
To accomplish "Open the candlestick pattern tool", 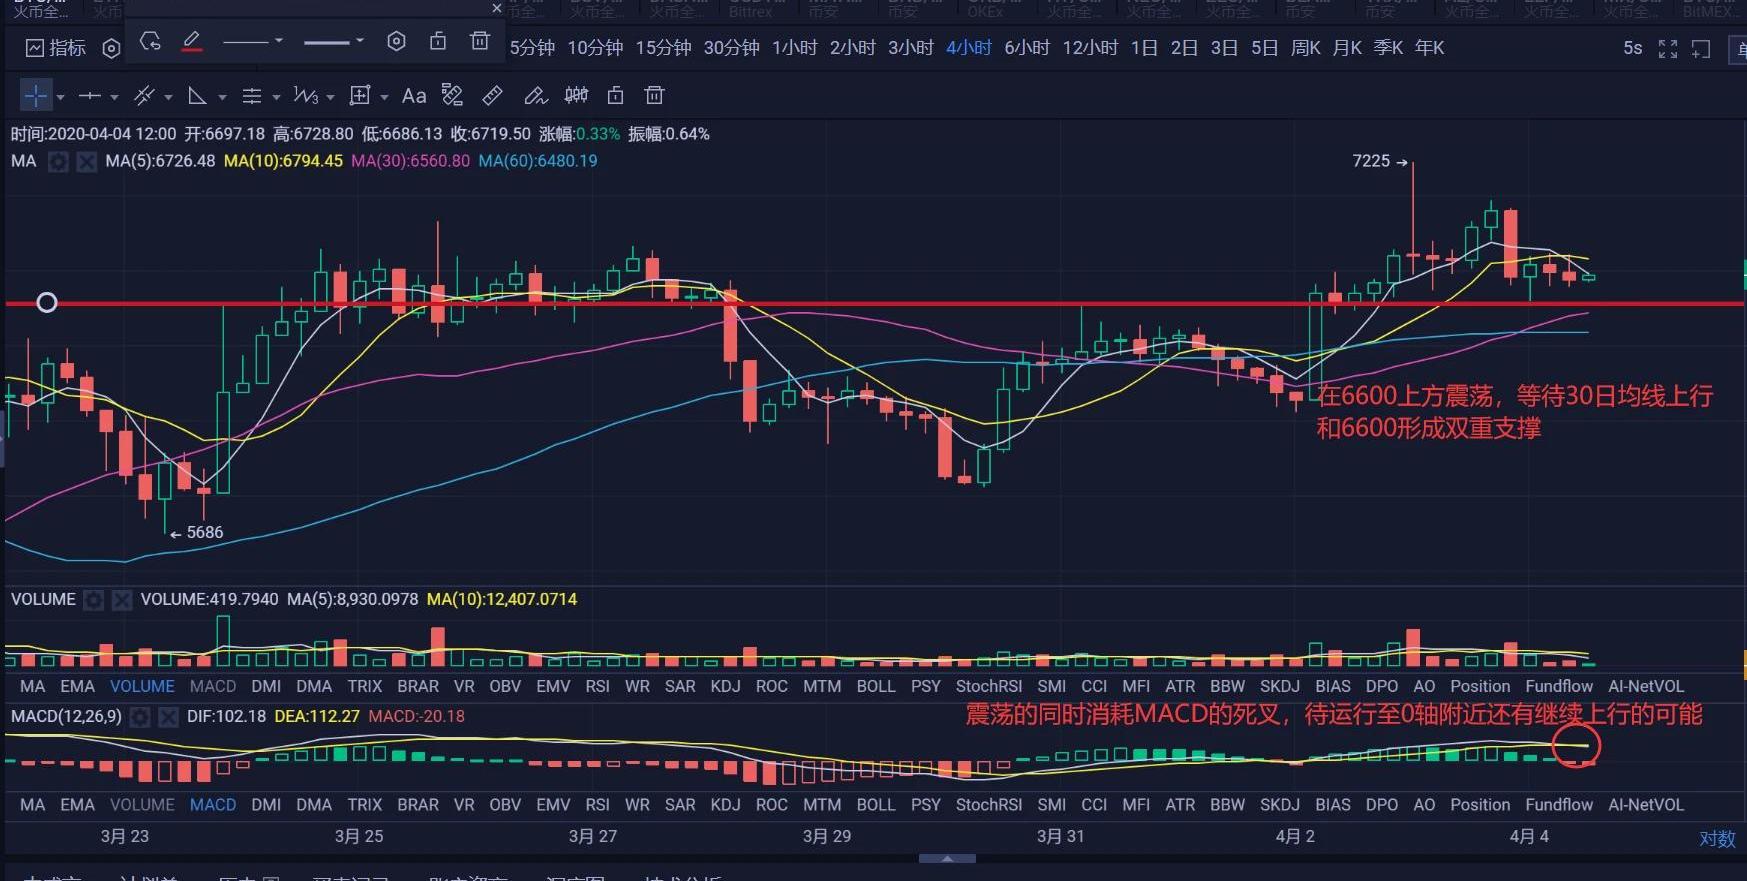I will [x=576, y=96].
